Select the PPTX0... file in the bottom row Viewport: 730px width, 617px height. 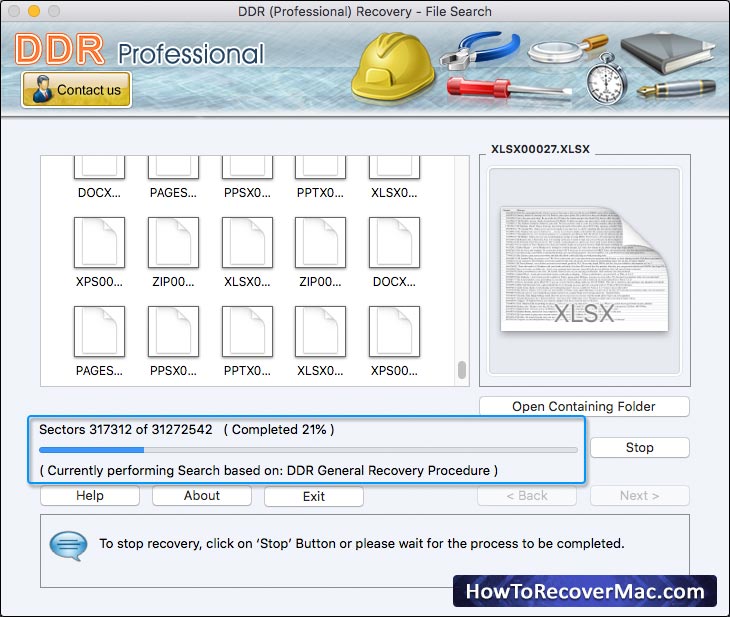click(x=247, y=341)
